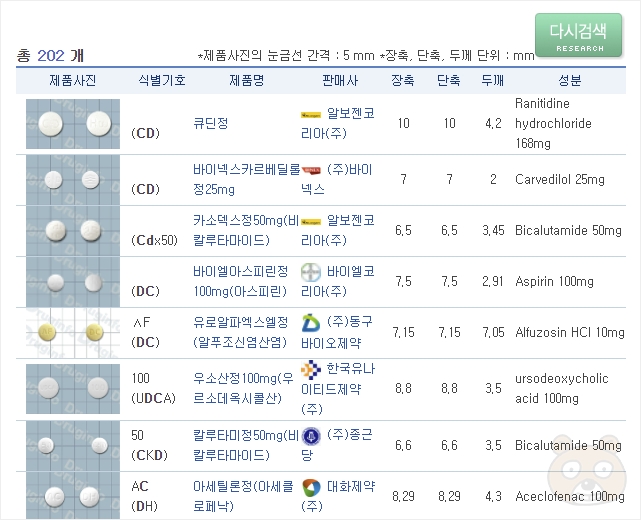Click the ursodeoxycholic acid 100mg ingredient

[x=562, y=388]
